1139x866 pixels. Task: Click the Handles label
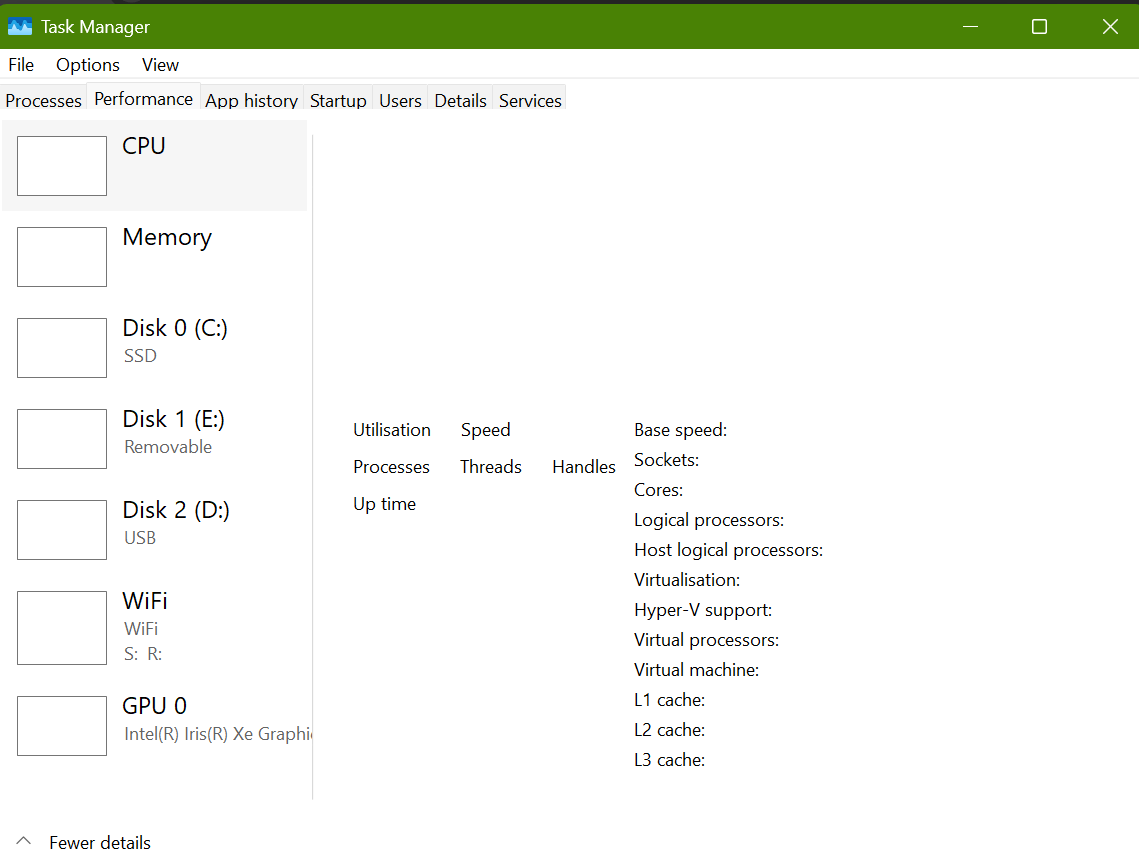click(584, 466)
